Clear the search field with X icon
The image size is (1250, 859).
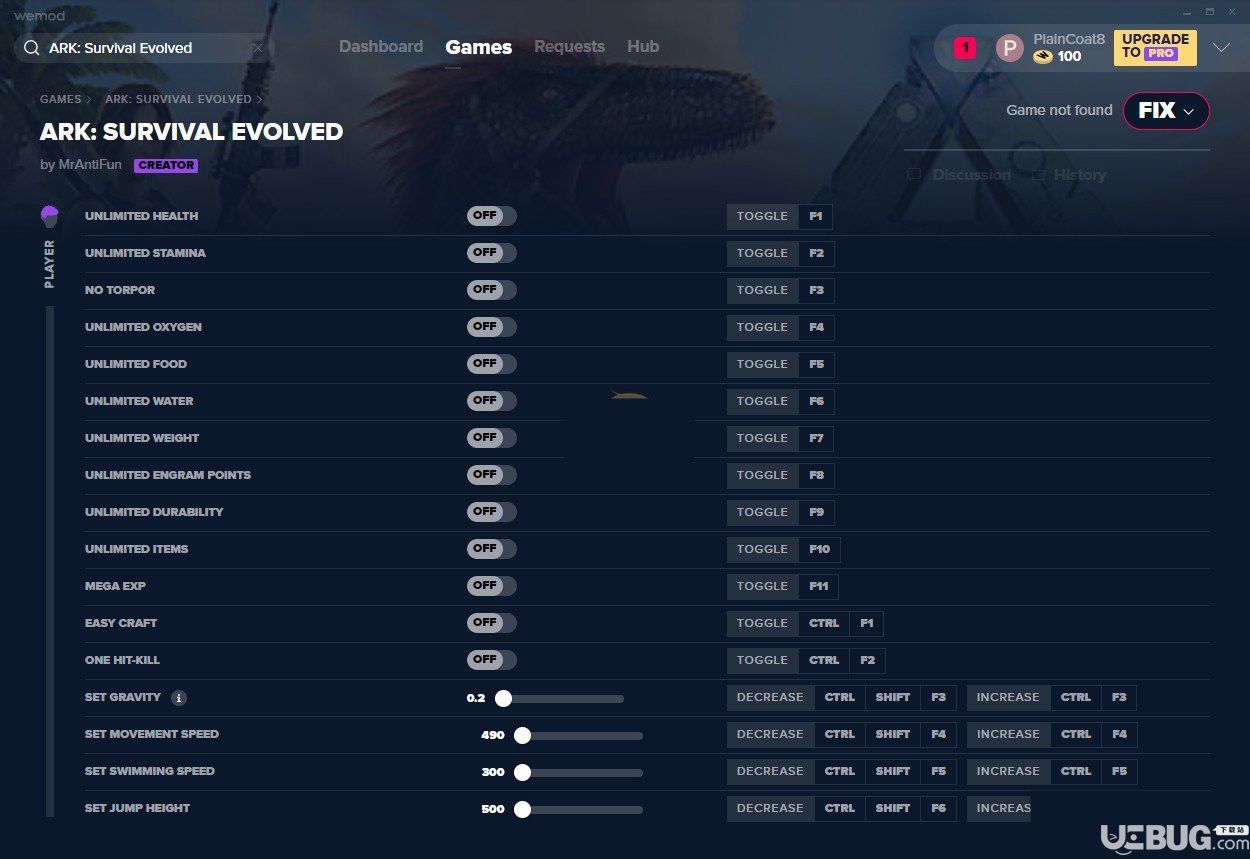click(257, 48)
